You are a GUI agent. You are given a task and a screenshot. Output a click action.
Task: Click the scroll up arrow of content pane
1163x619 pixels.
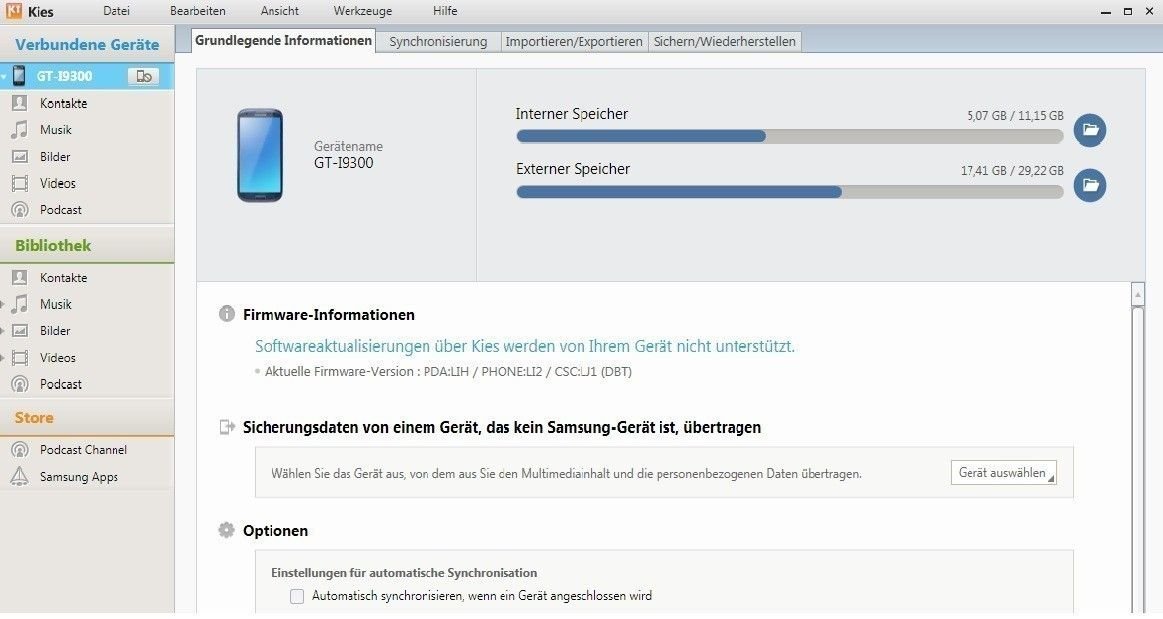(1138, 294)
